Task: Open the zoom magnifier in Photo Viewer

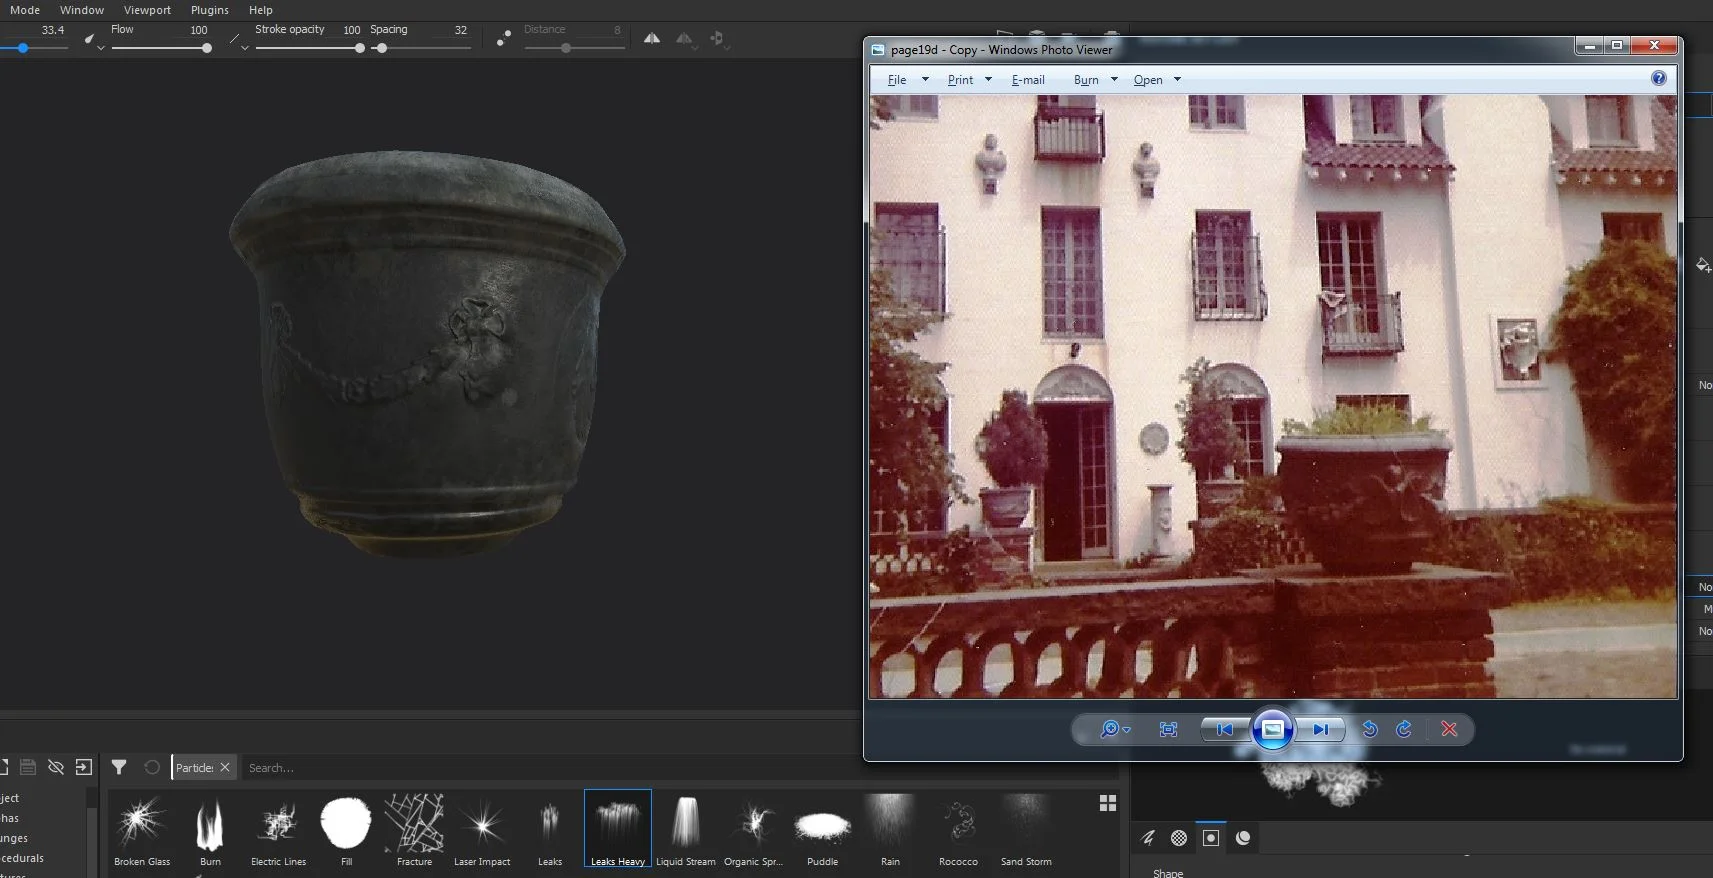Action: (1115, 729)
